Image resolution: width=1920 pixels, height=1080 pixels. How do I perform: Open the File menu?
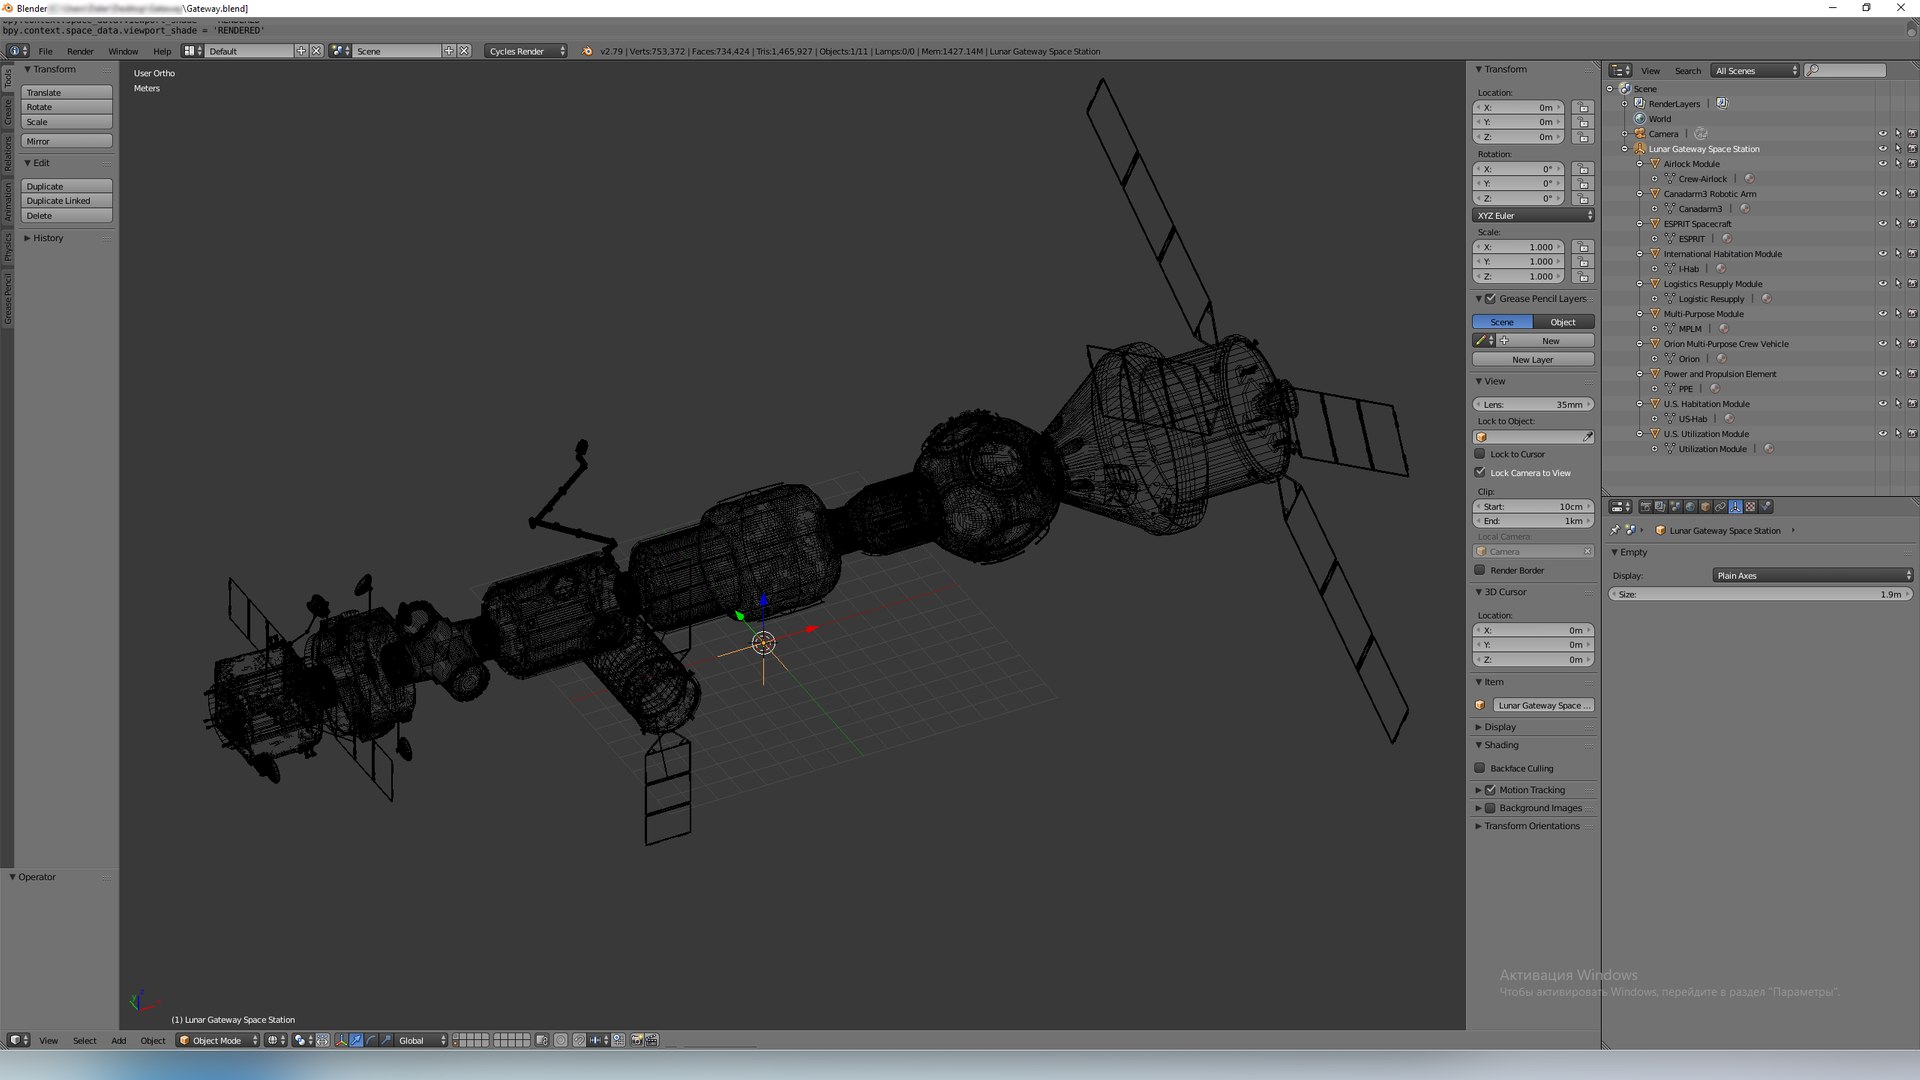(x=45, y=51)
